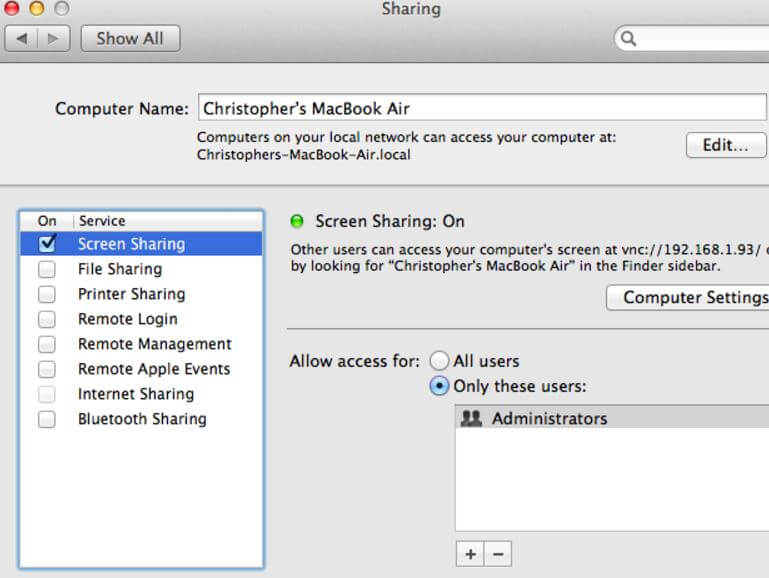Select the Internet Sharing service row

(x=141, y=394)
